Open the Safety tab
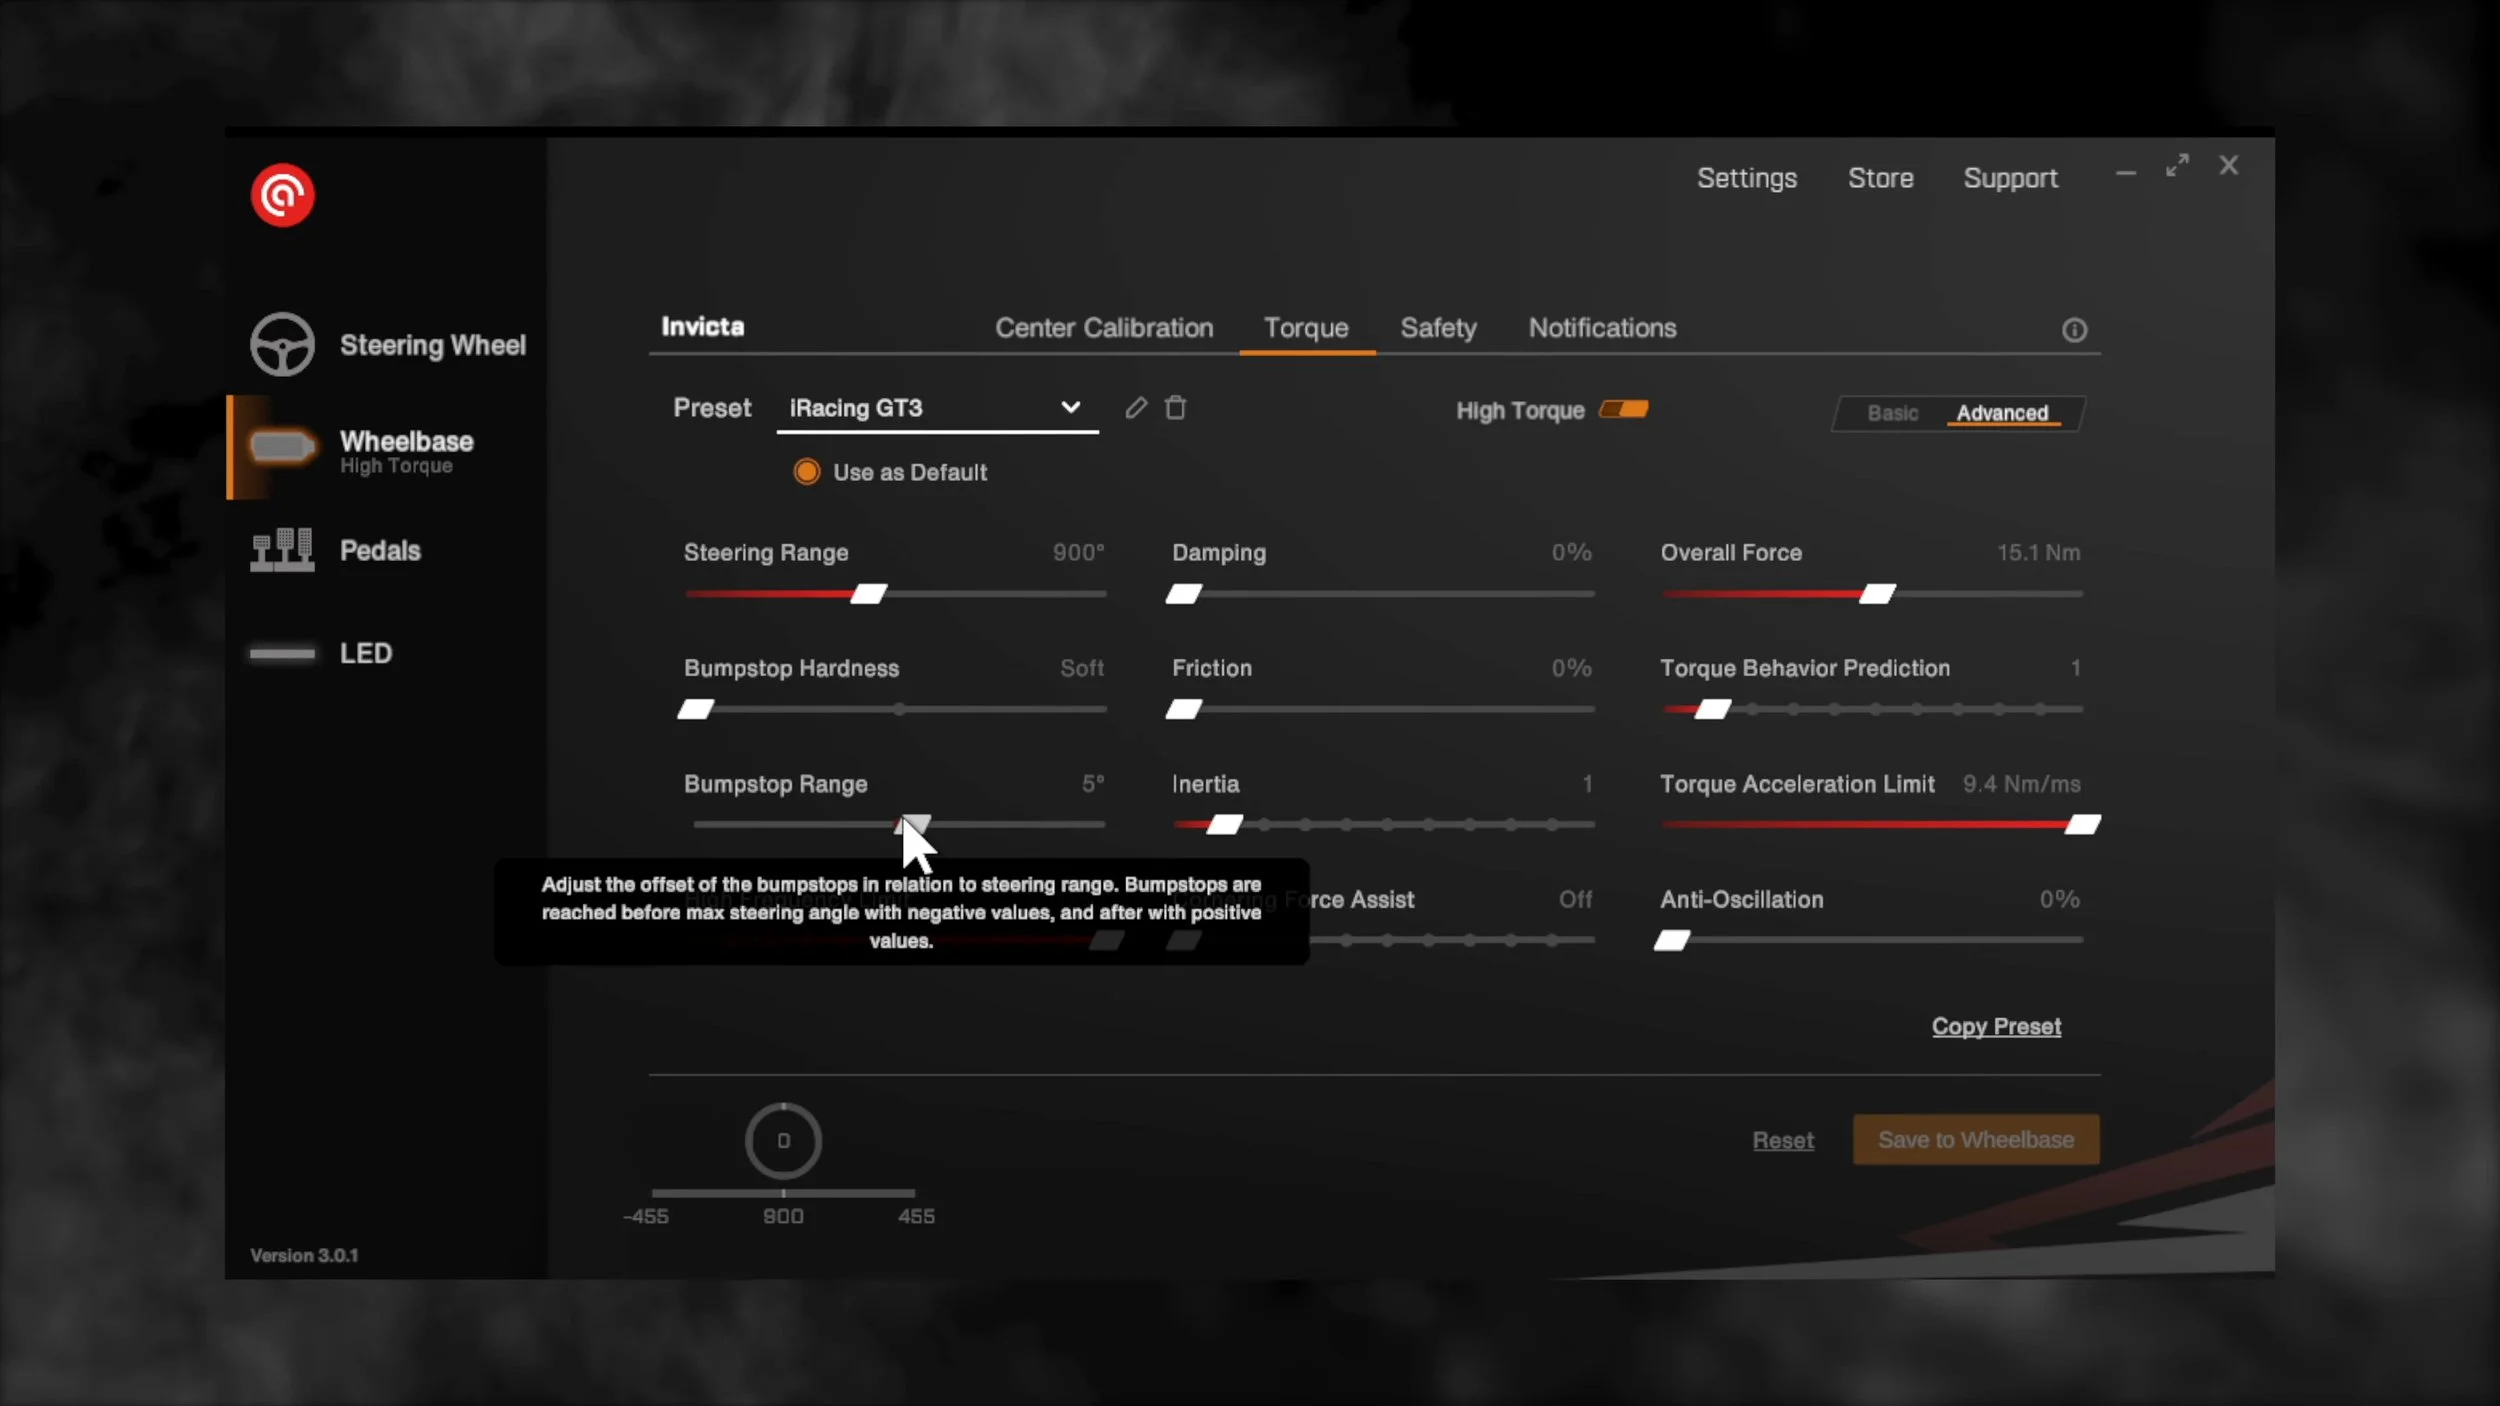This screenshot has width=2500, height=1406. [1438, 328]
